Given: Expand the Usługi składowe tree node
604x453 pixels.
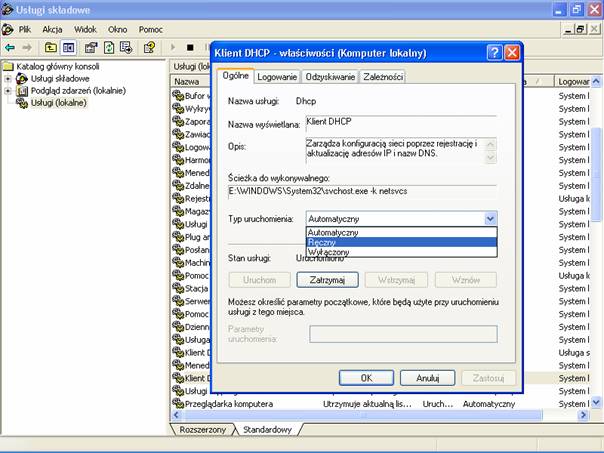Looking at the screenshot, I should pyautogui.click(x=8, y=79).
